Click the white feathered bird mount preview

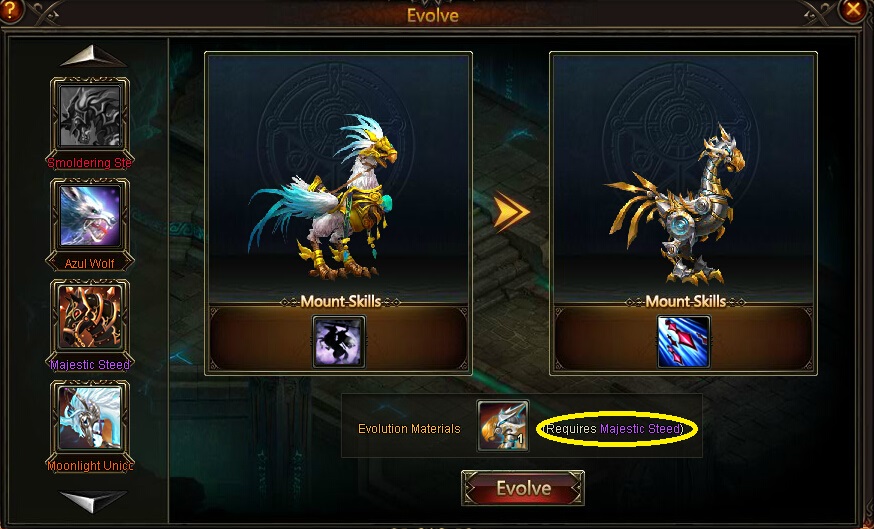[325, 198]
